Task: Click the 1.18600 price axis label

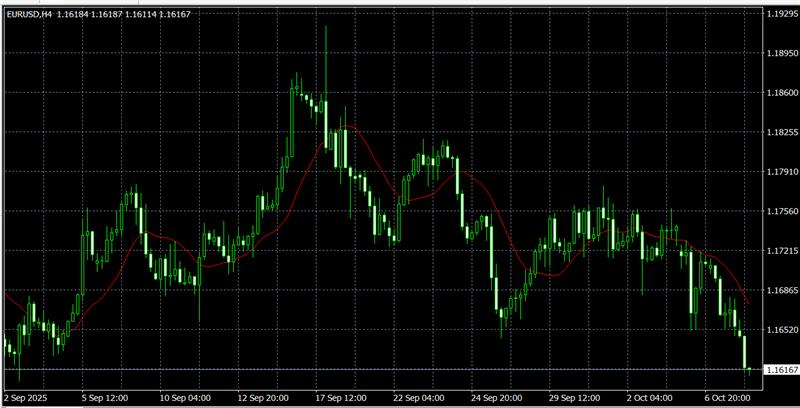Action: (782, 93)
